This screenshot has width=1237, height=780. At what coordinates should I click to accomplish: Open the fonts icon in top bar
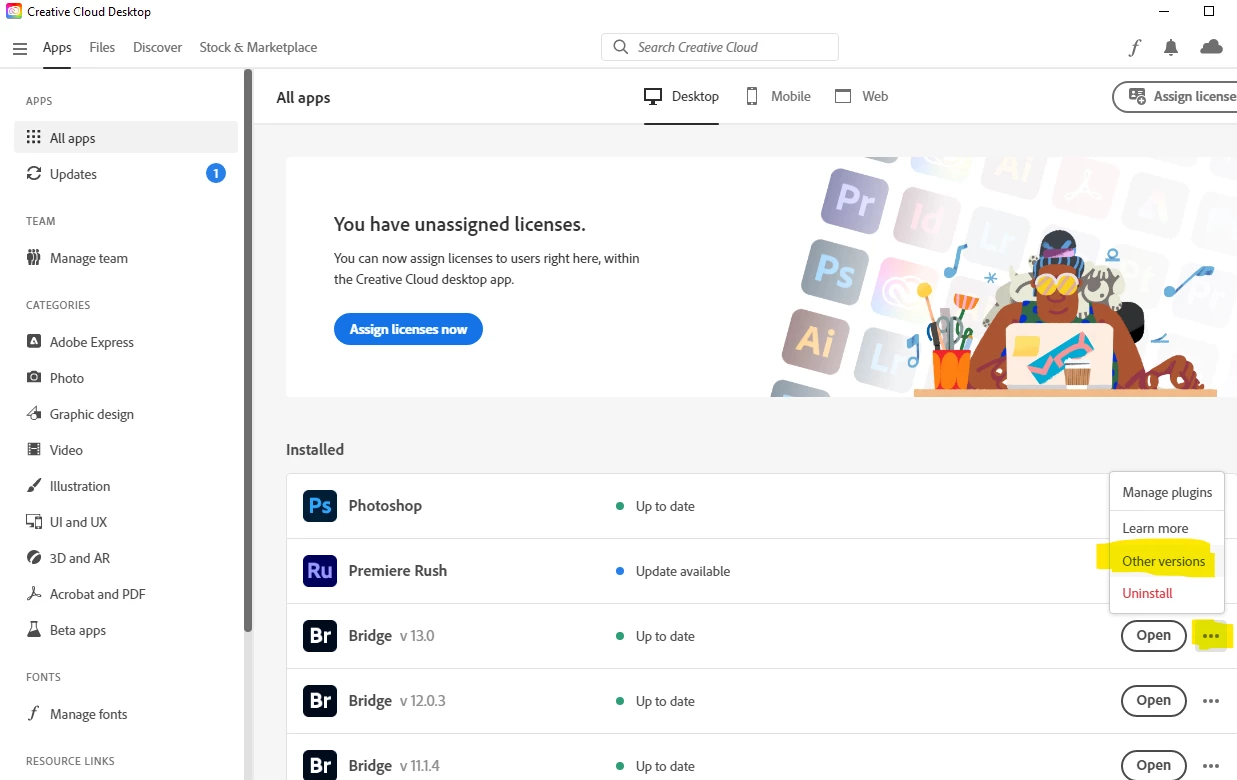point(1135,47)
